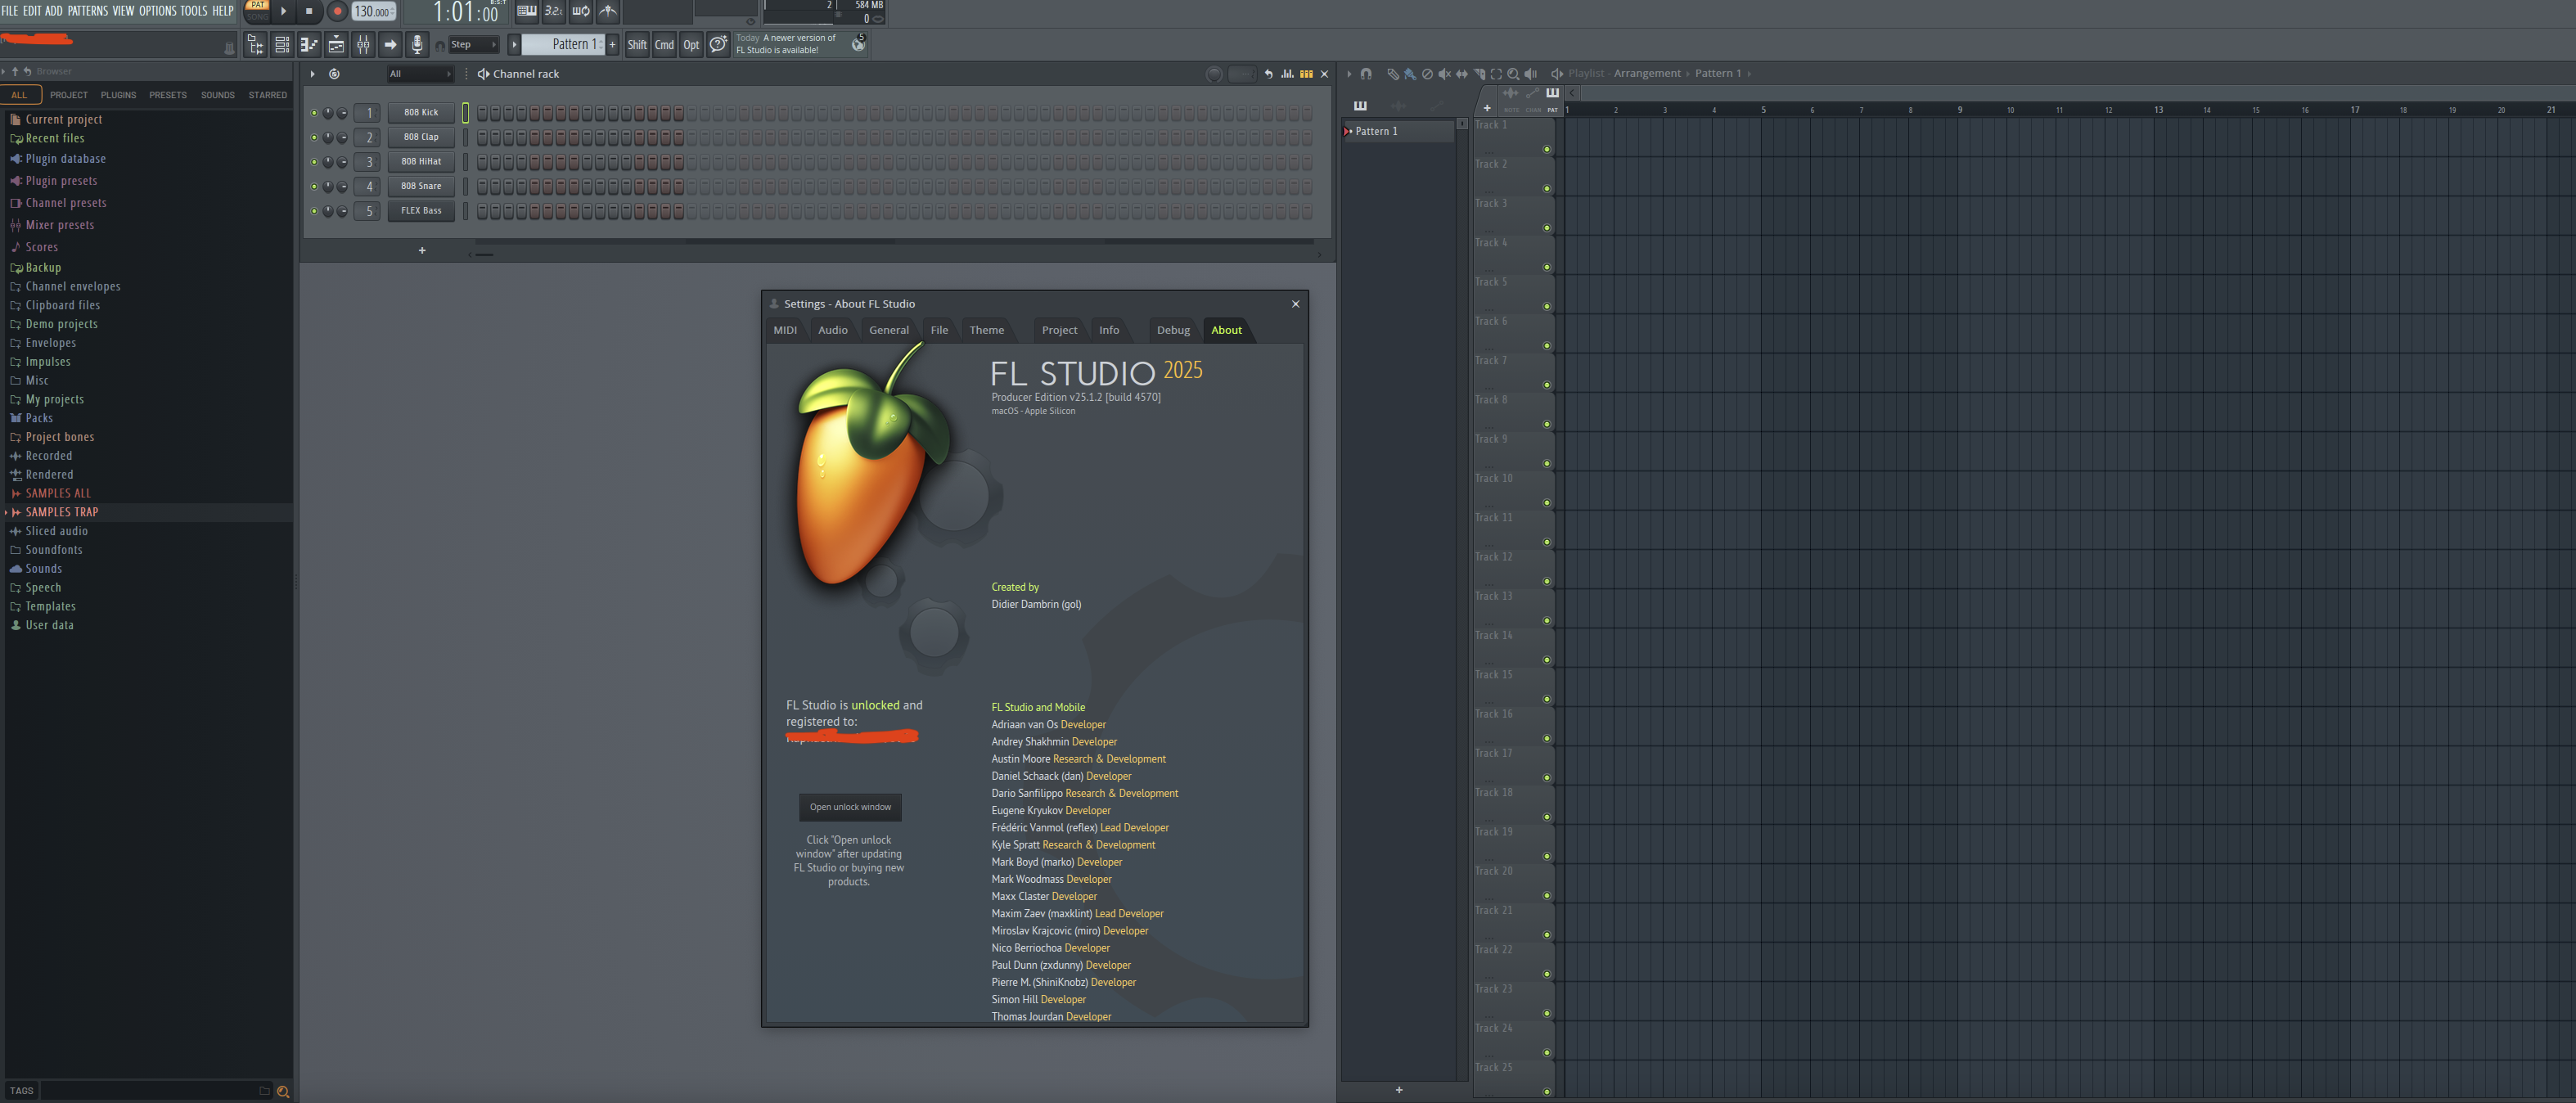Mute Track 1 in the Playlist

coord(1546,149)
